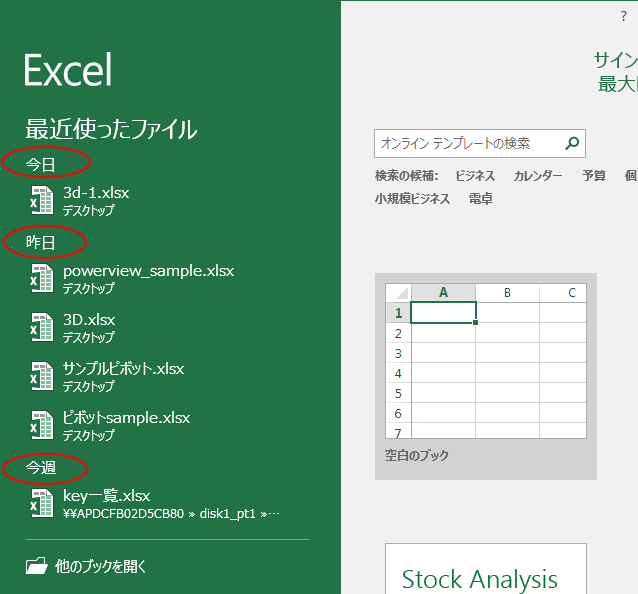Click 他のブックを開く to browse workbooks
Image resolution: width=638 pixels, height=594 pixels.
pyautogui.click(x=101, y=566)
